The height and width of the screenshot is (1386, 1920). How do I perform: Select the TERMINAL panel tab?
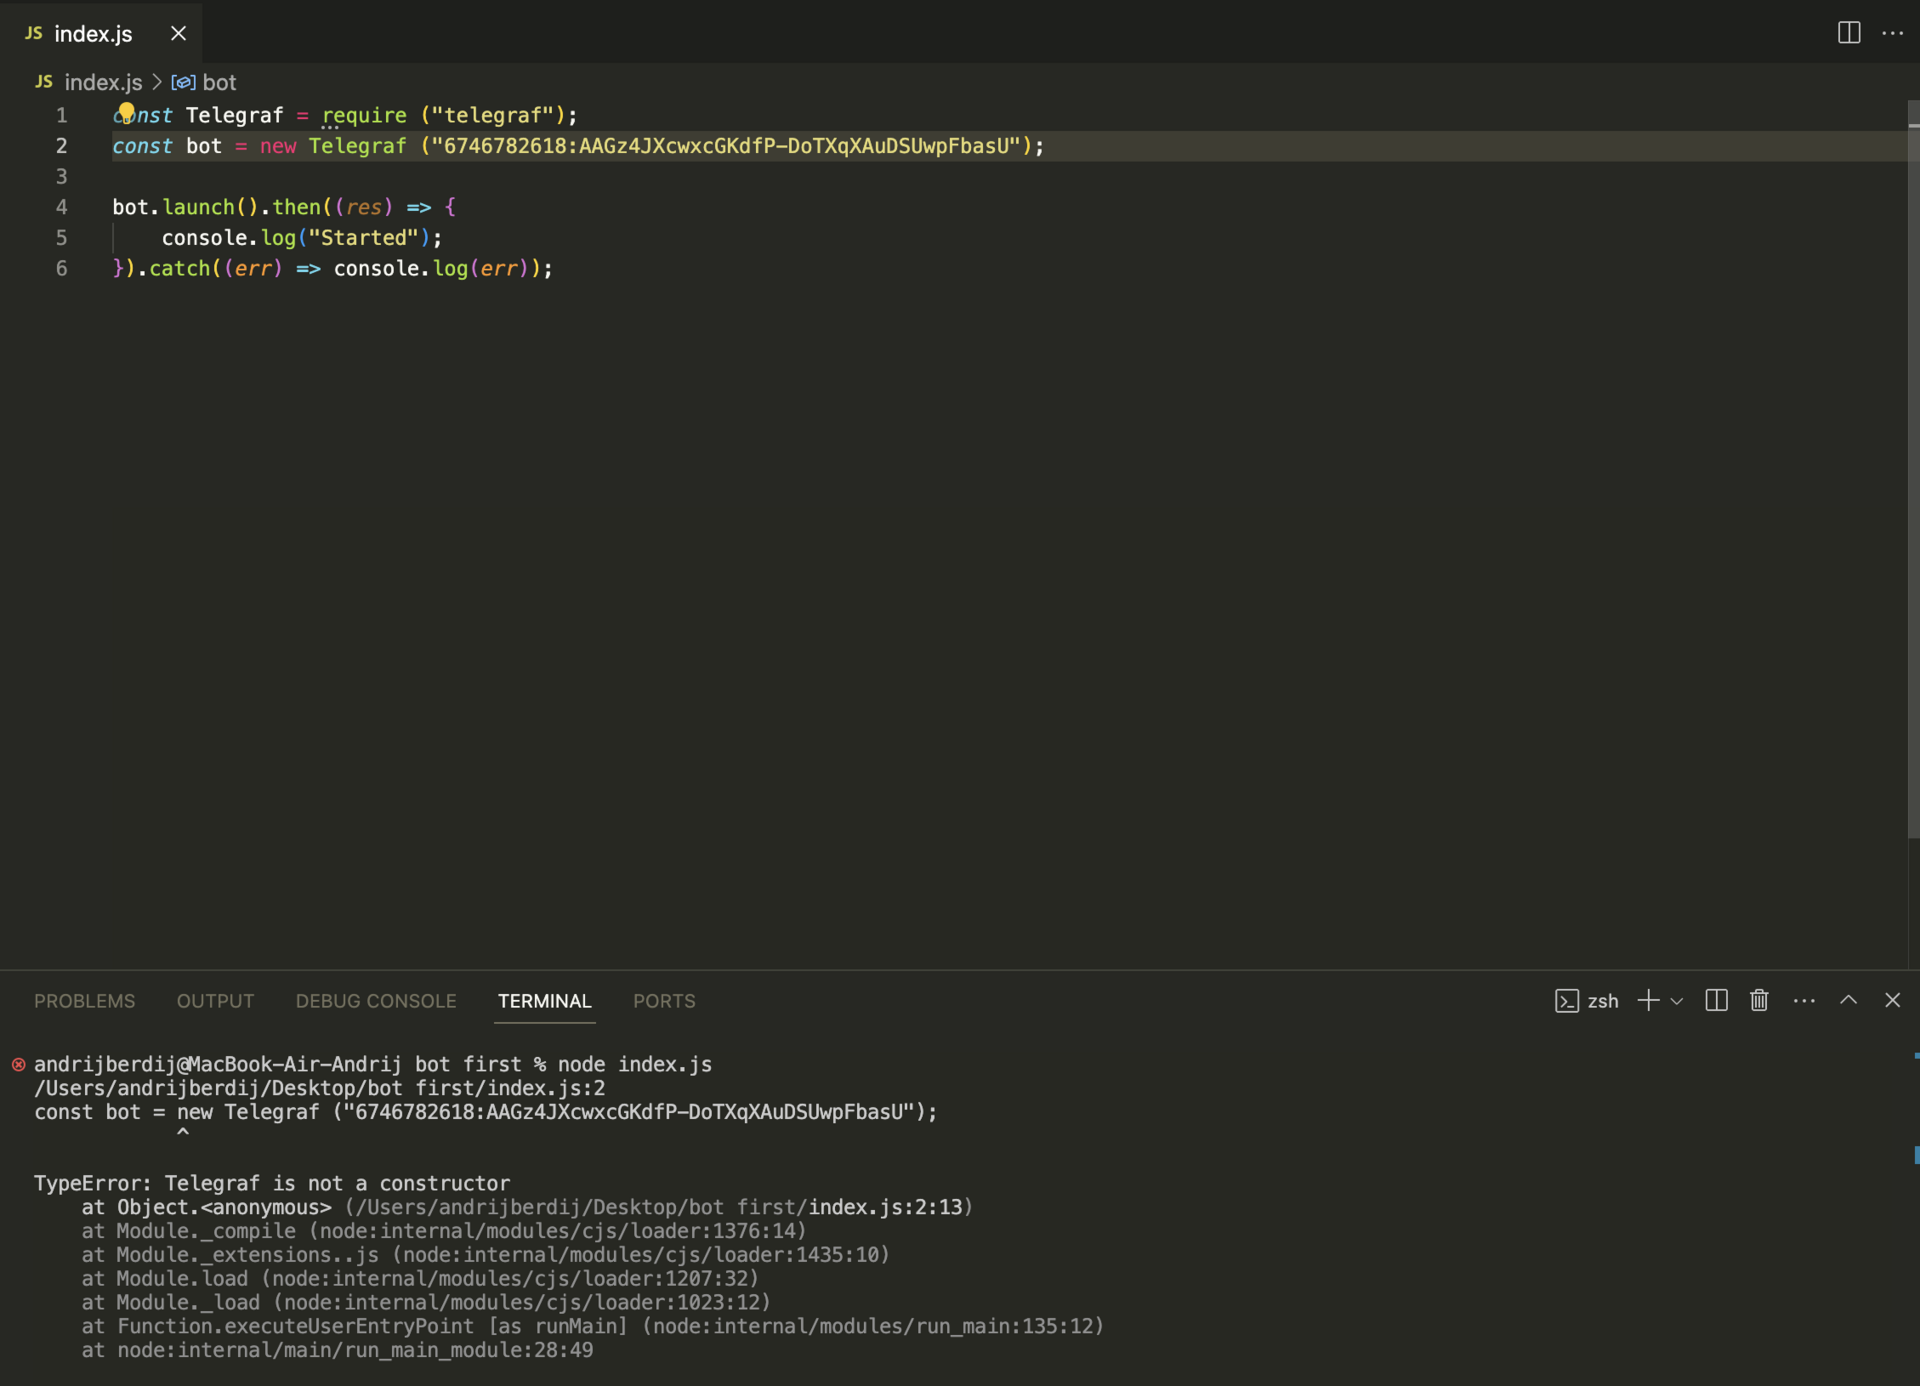click(x=545, y=1001)
